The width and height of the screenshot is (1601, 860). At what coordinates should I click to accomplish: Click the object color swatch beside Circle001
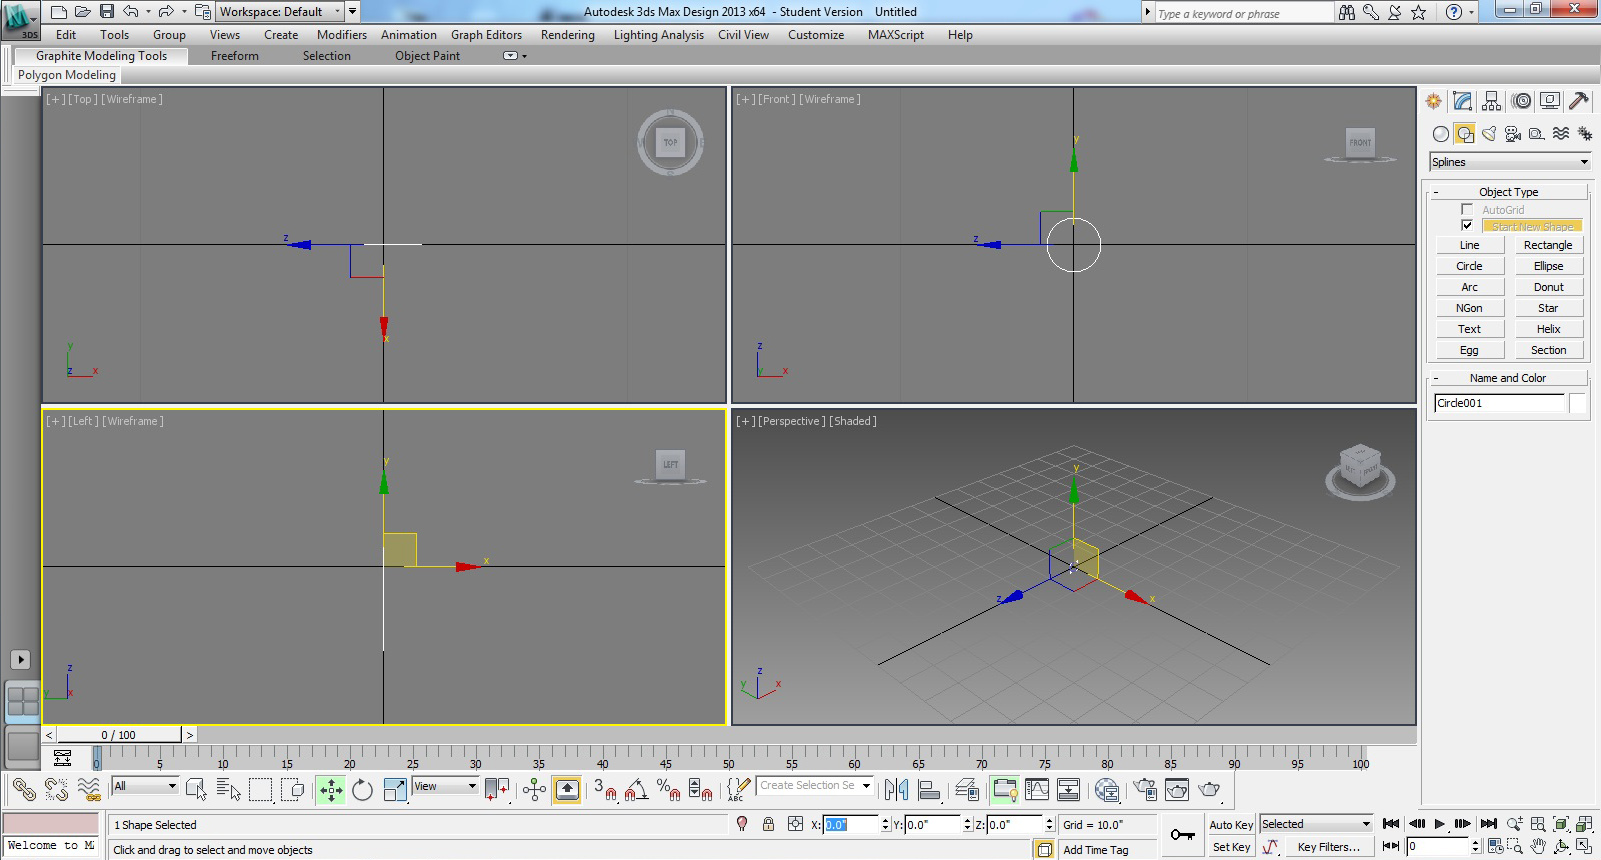pyautogui.click(x=1577, y=403)
